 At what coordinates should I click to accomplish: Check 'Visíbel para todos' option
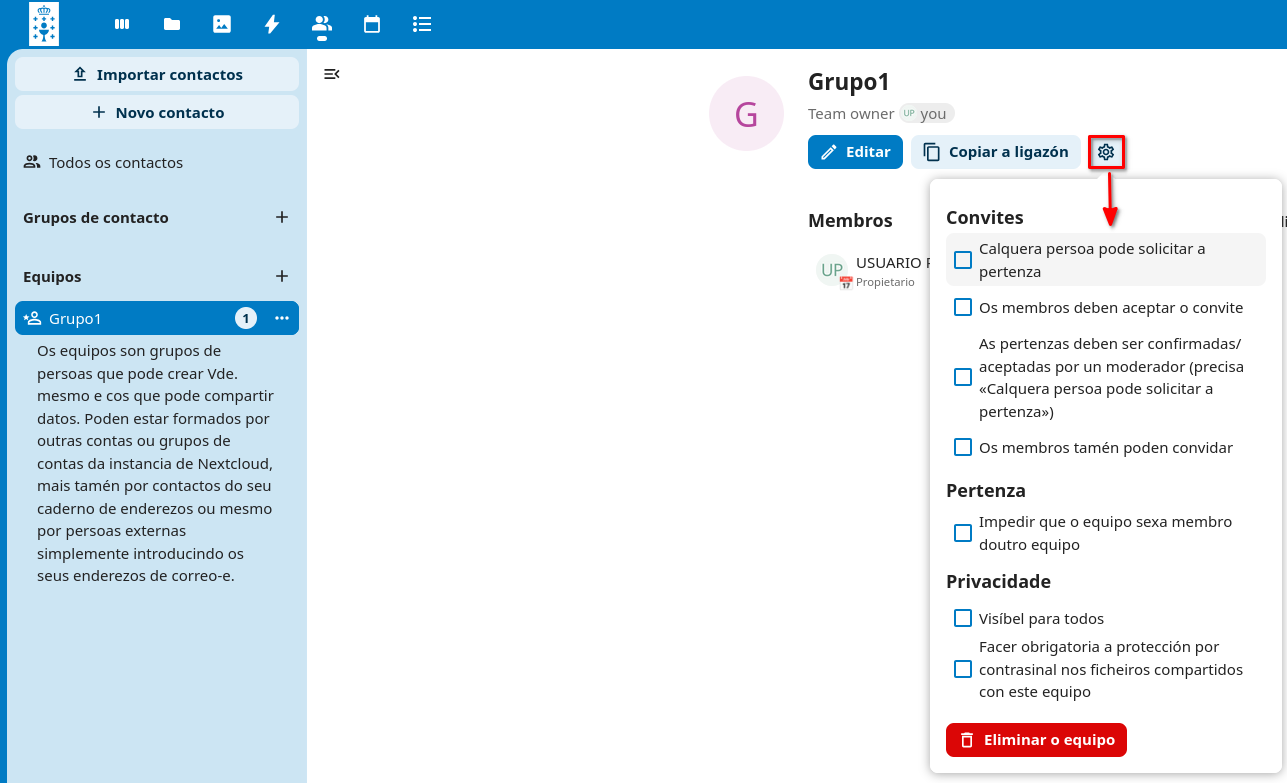963,618
